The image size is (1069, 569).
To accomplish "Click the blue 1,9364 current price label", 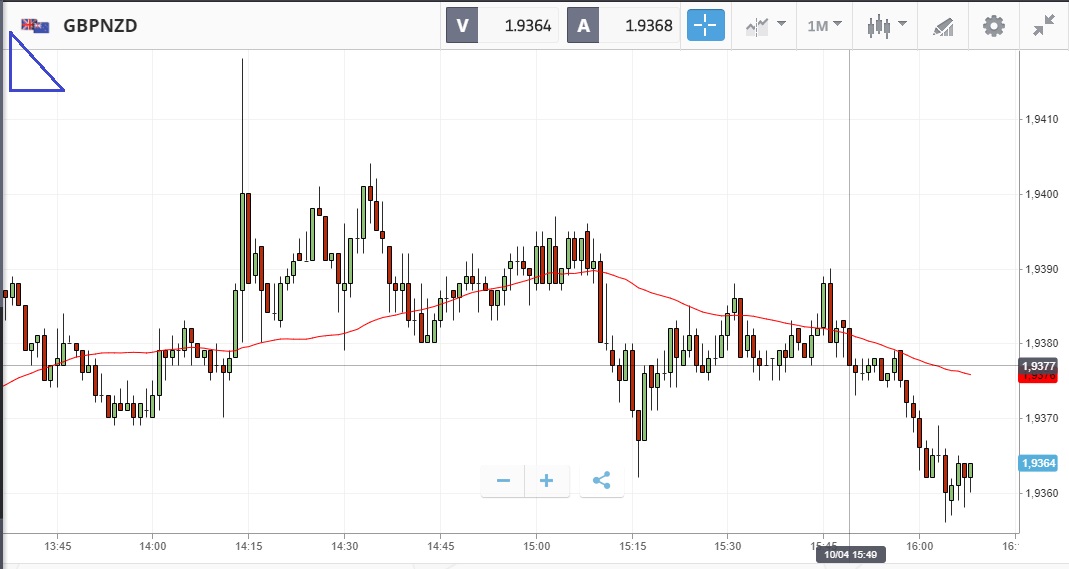I will point(1038,463).
